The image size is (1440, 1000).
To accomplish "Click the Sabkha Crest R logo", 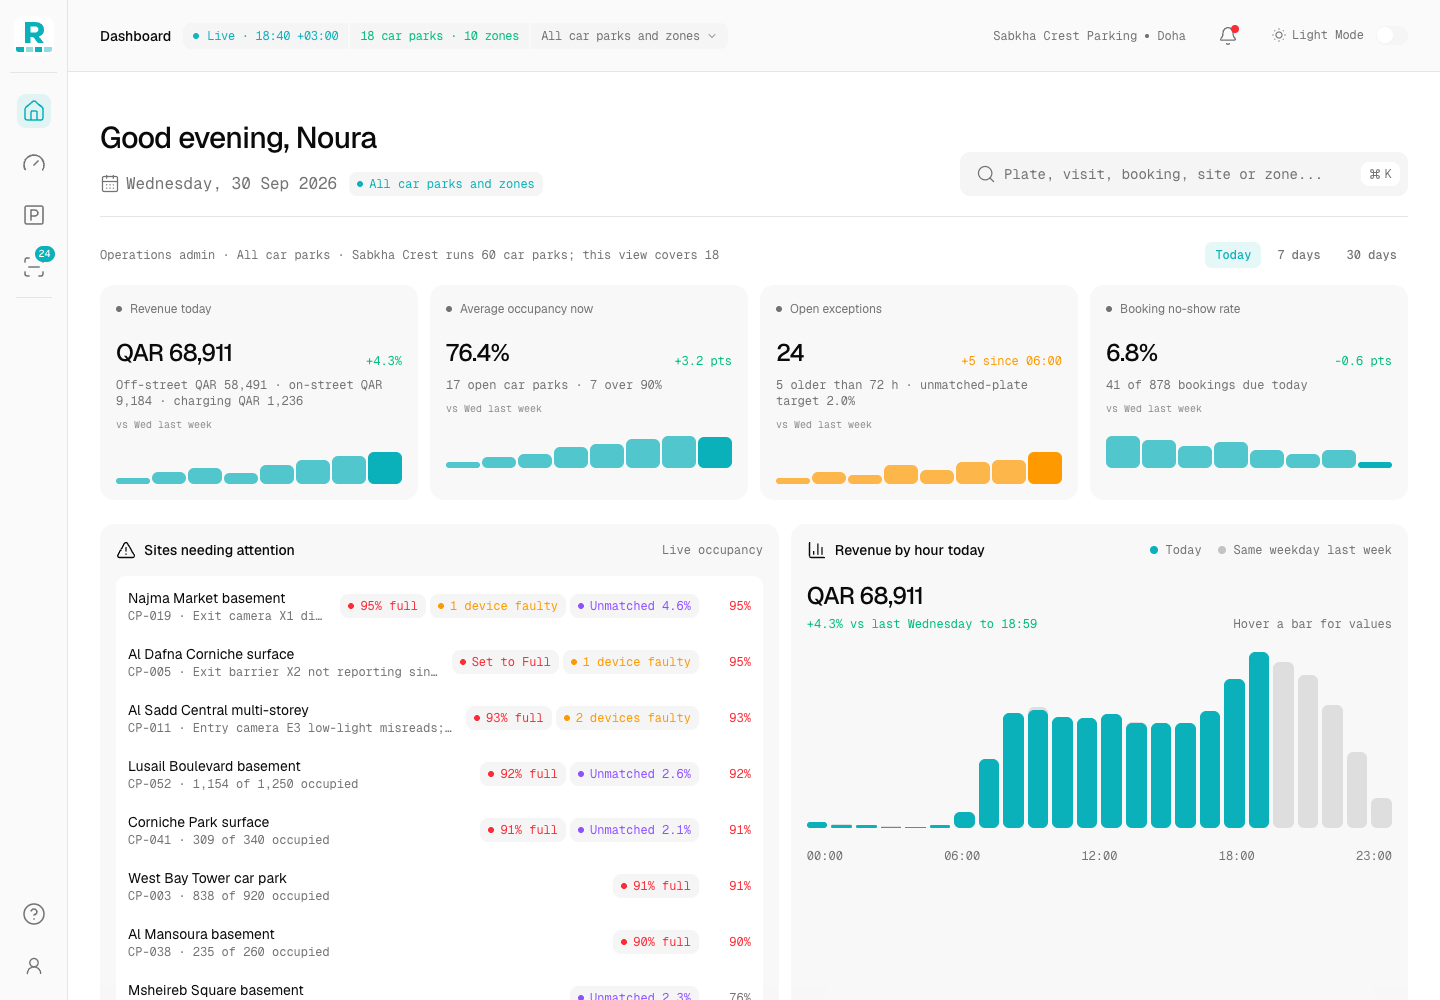I will (34, 36).
